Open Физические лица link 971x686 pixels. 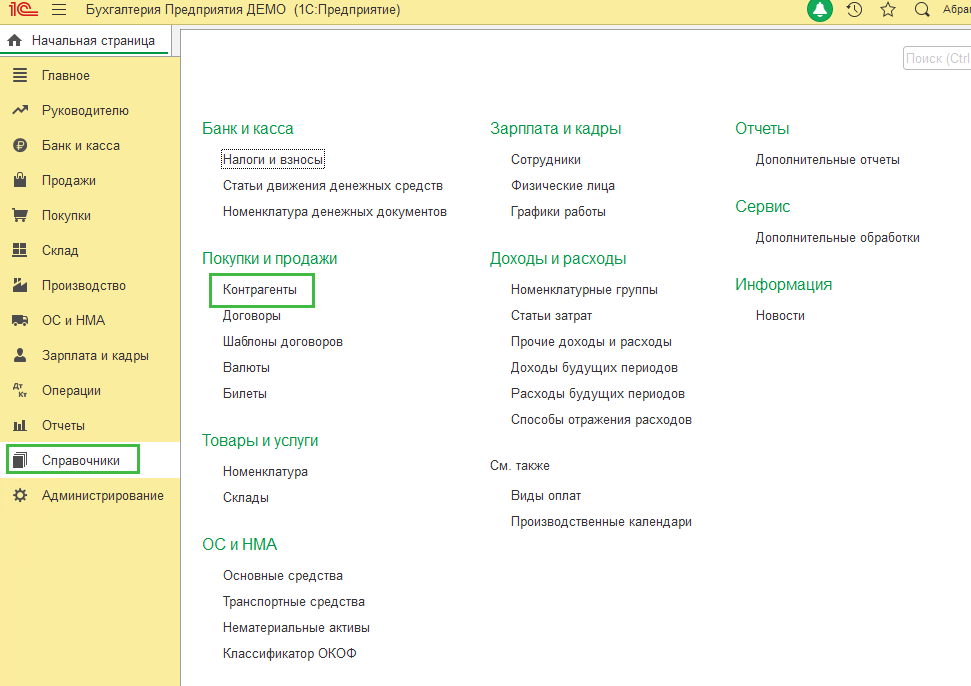coord(563,186)
